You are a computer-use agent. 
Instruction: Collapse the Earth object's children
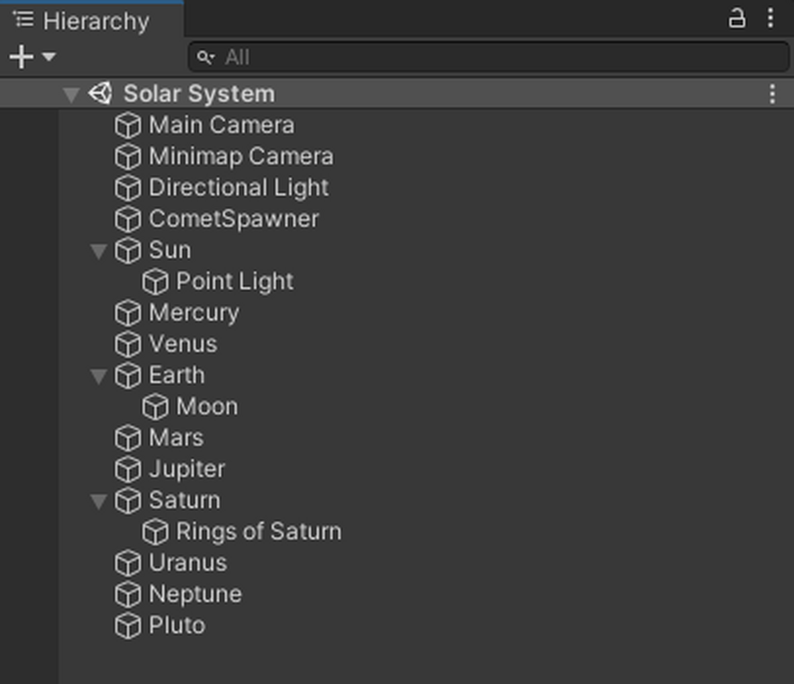click(98, 376)
